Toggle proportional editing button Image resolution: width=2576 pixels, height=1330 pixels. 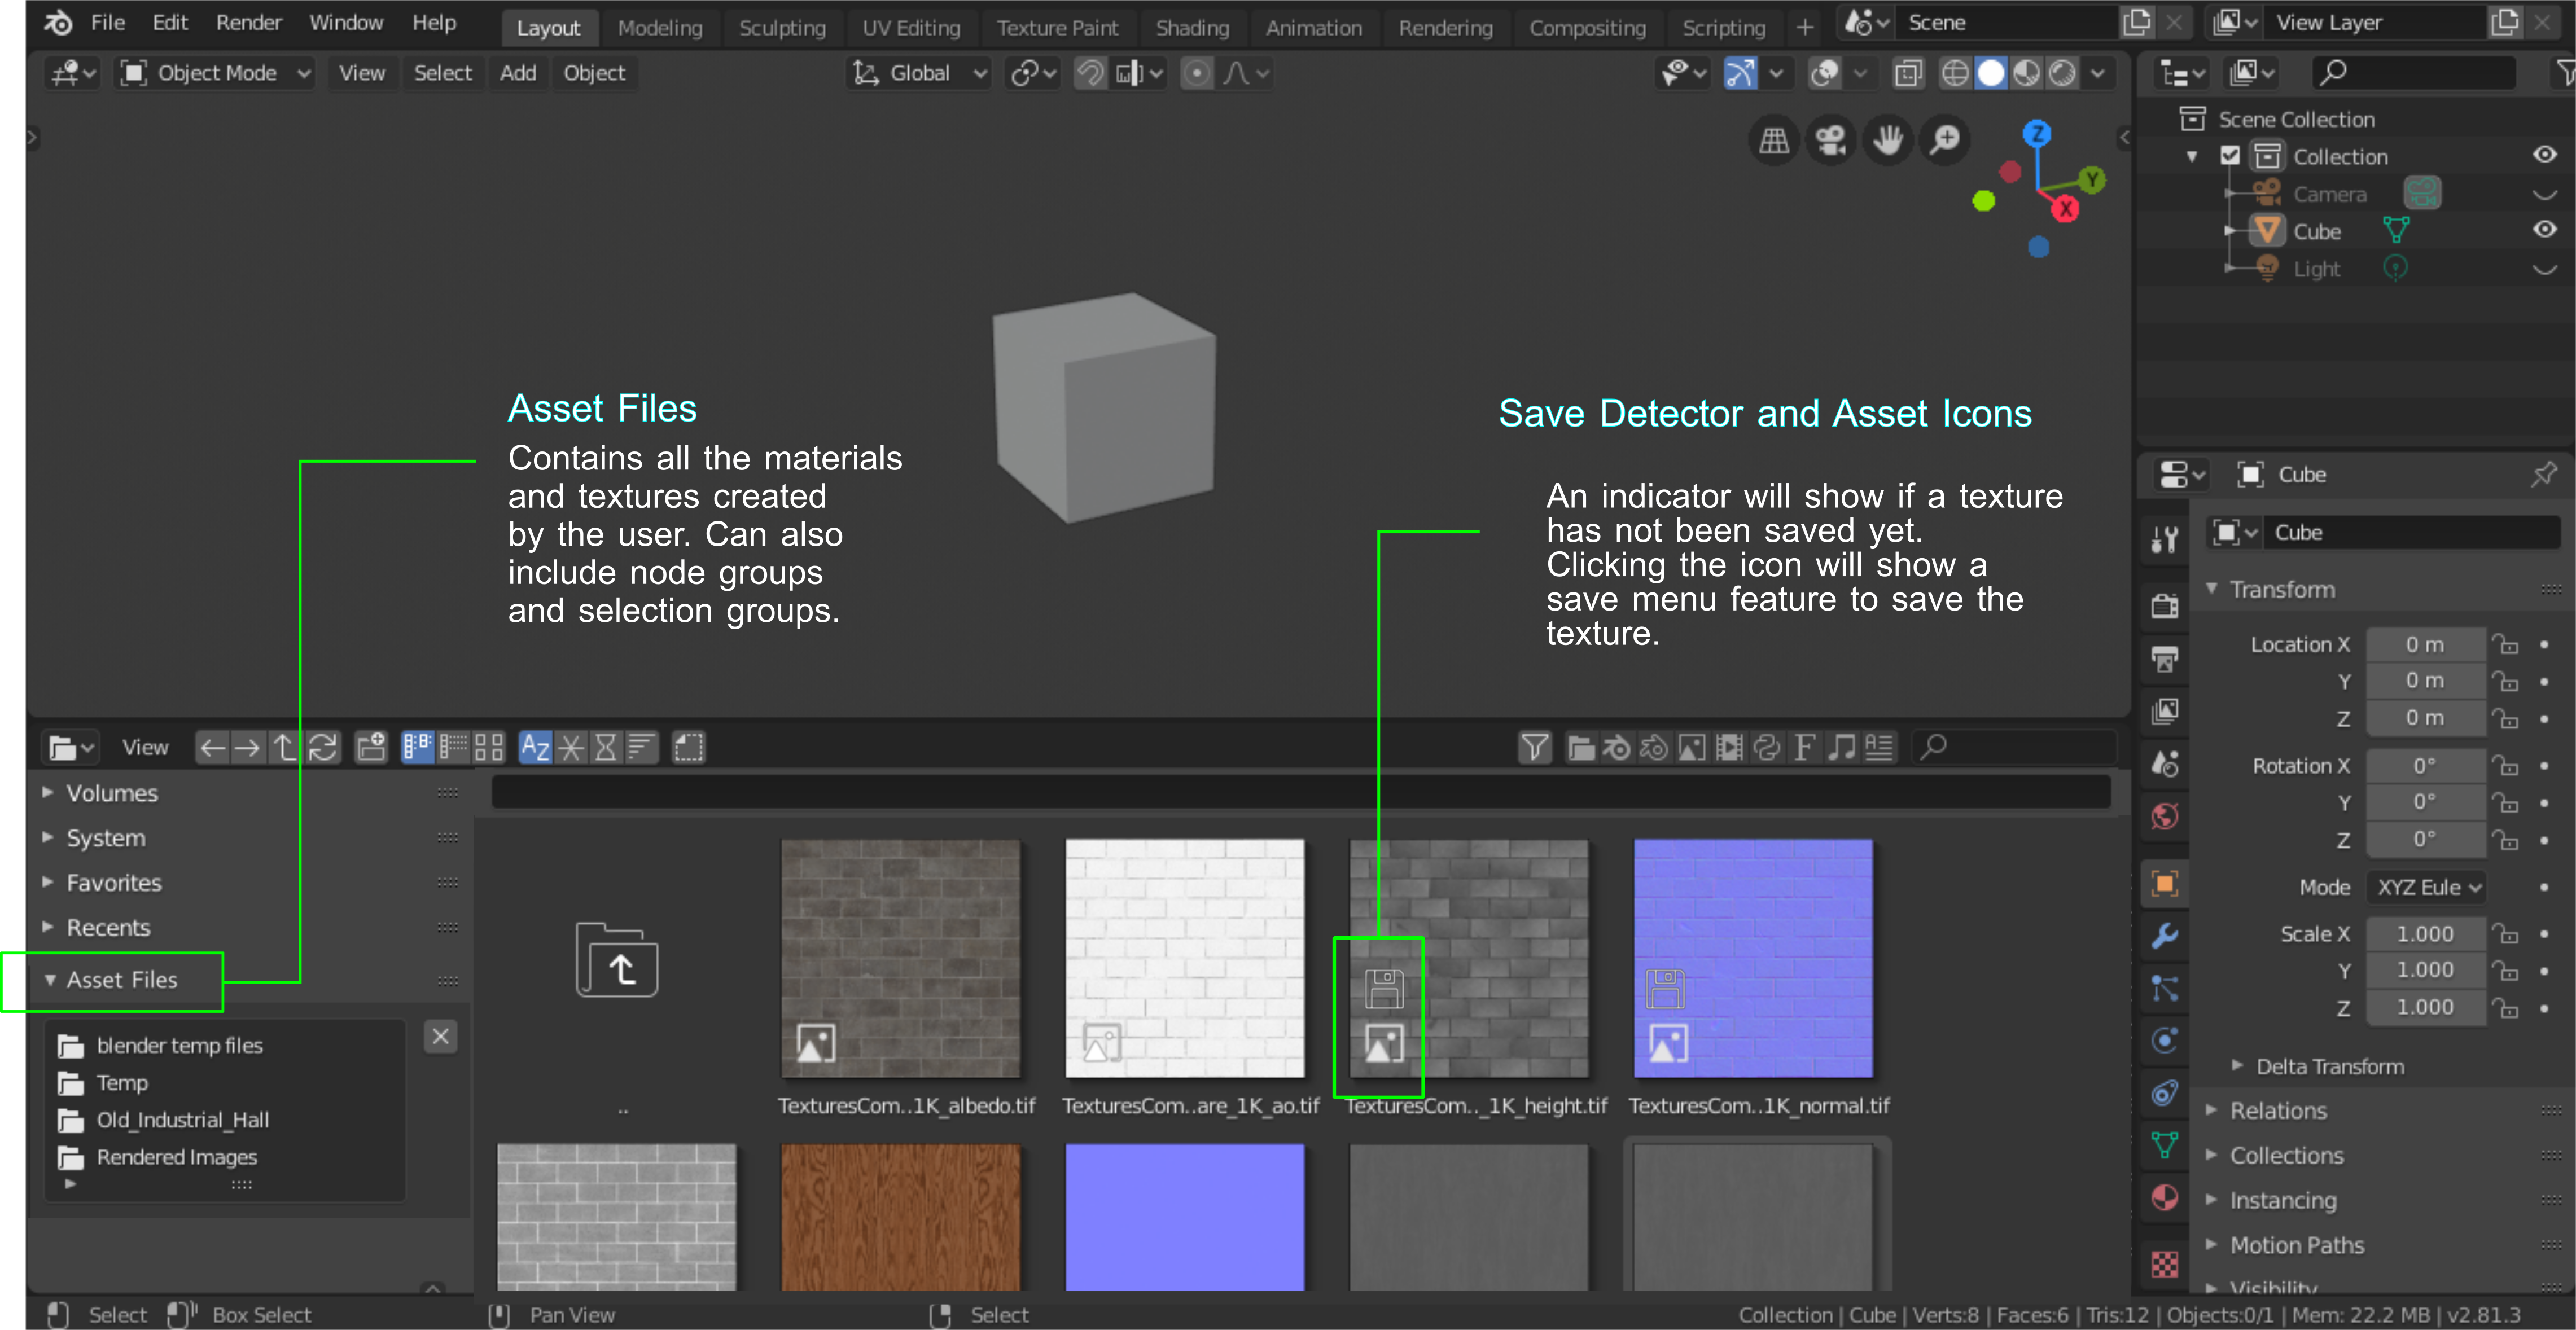[x=1197, y=73]
